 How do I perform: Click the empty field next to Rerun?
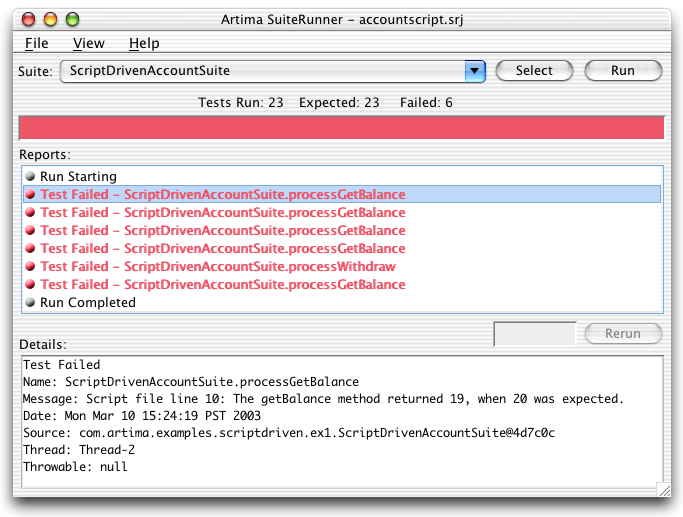[535, 334]
